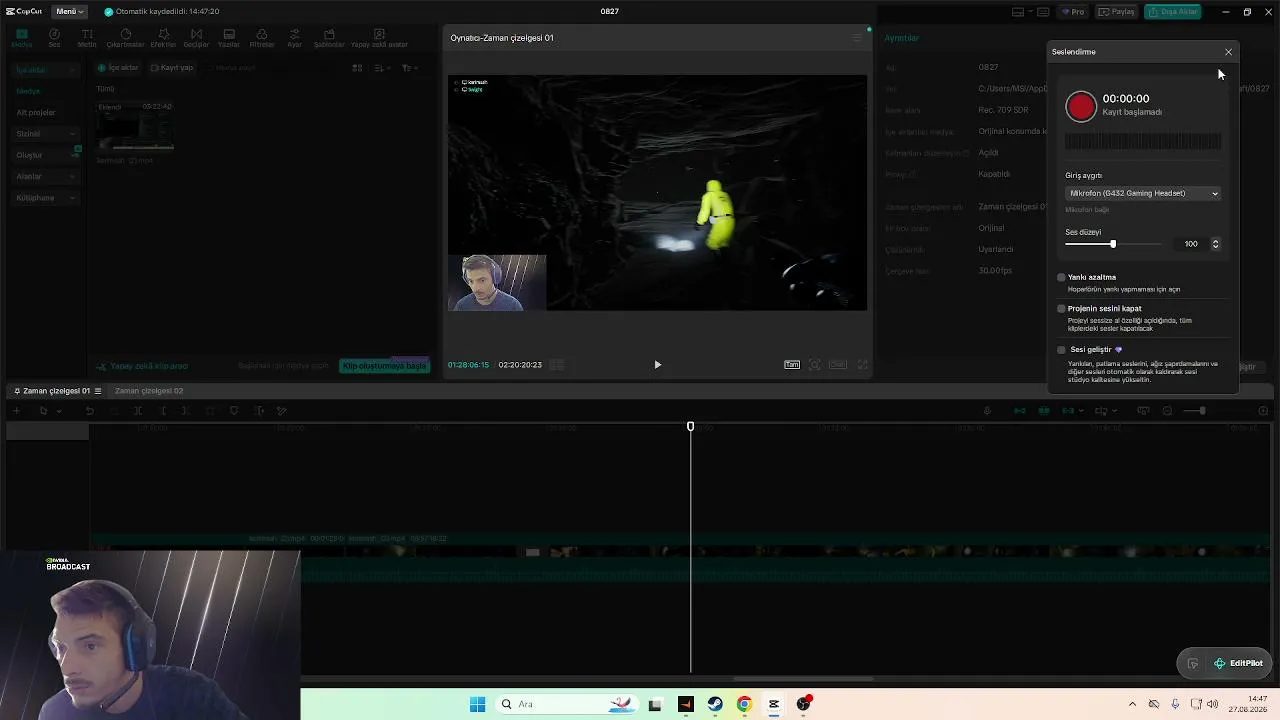Show hidden icons in the system tray
1280x720 pixels.
point(1132,704)
